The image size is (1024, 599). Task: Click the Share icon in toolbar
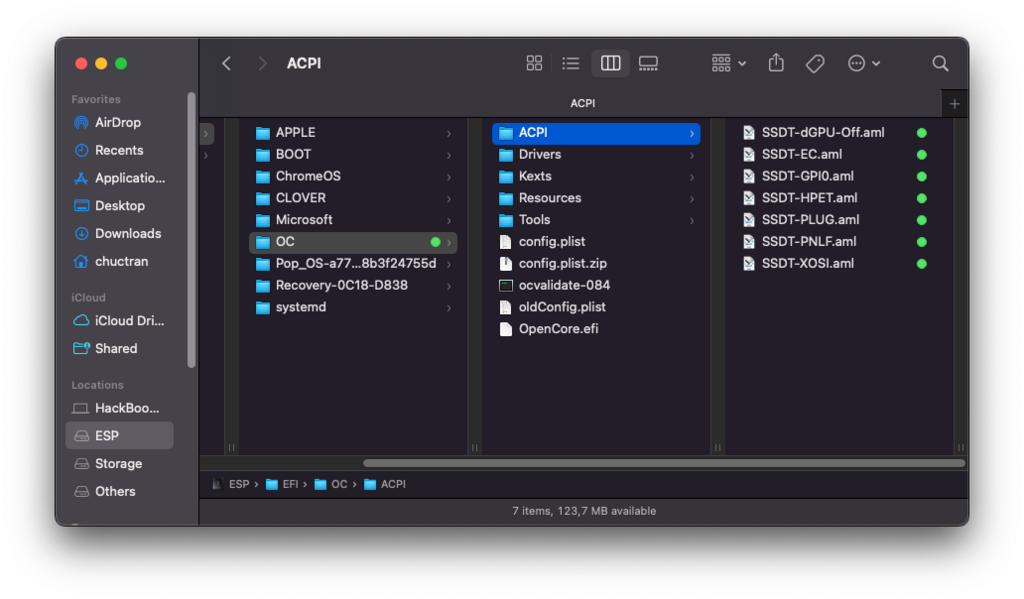click(x=776, y=63)
